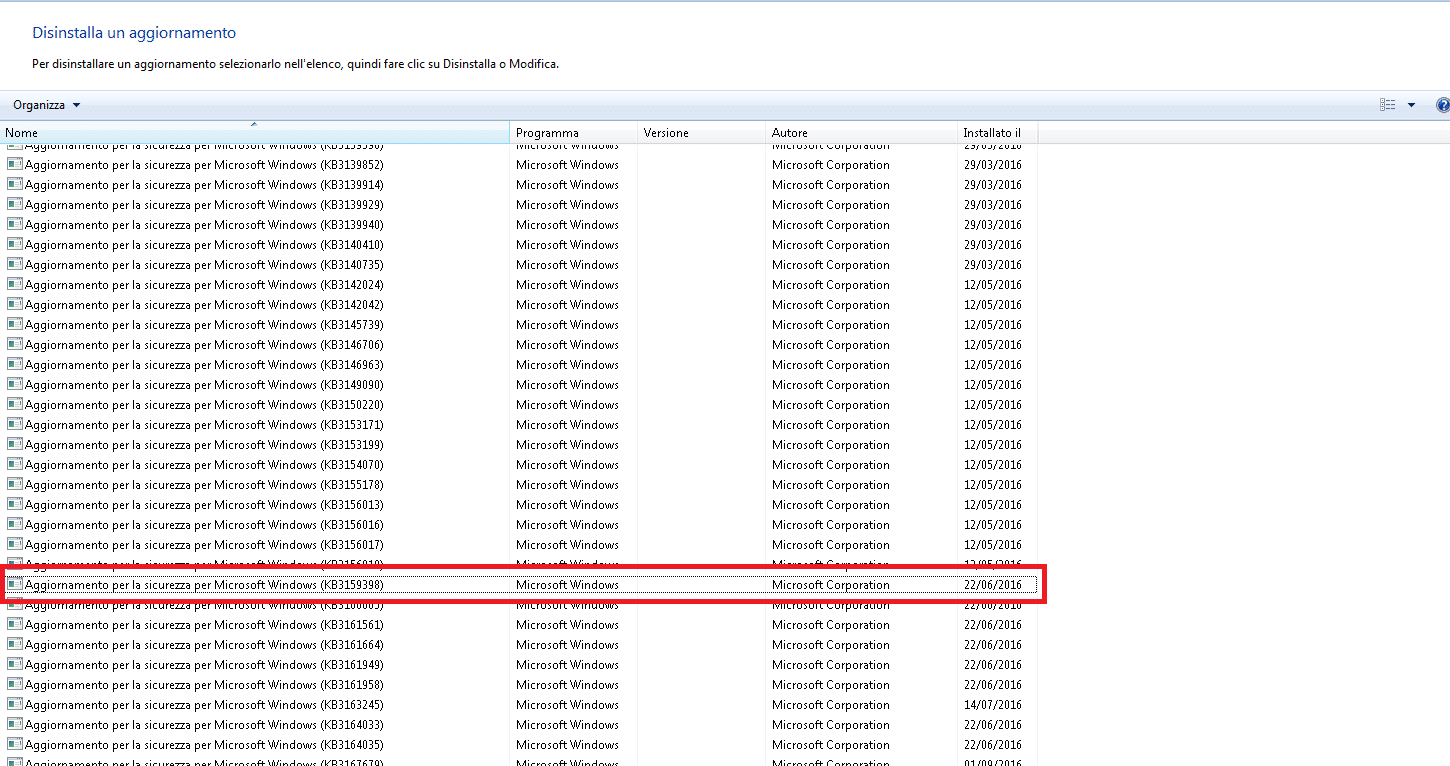Expand the view options dropdown arrow
Screen dimensions: 1450x766
tap(1411, 105)
